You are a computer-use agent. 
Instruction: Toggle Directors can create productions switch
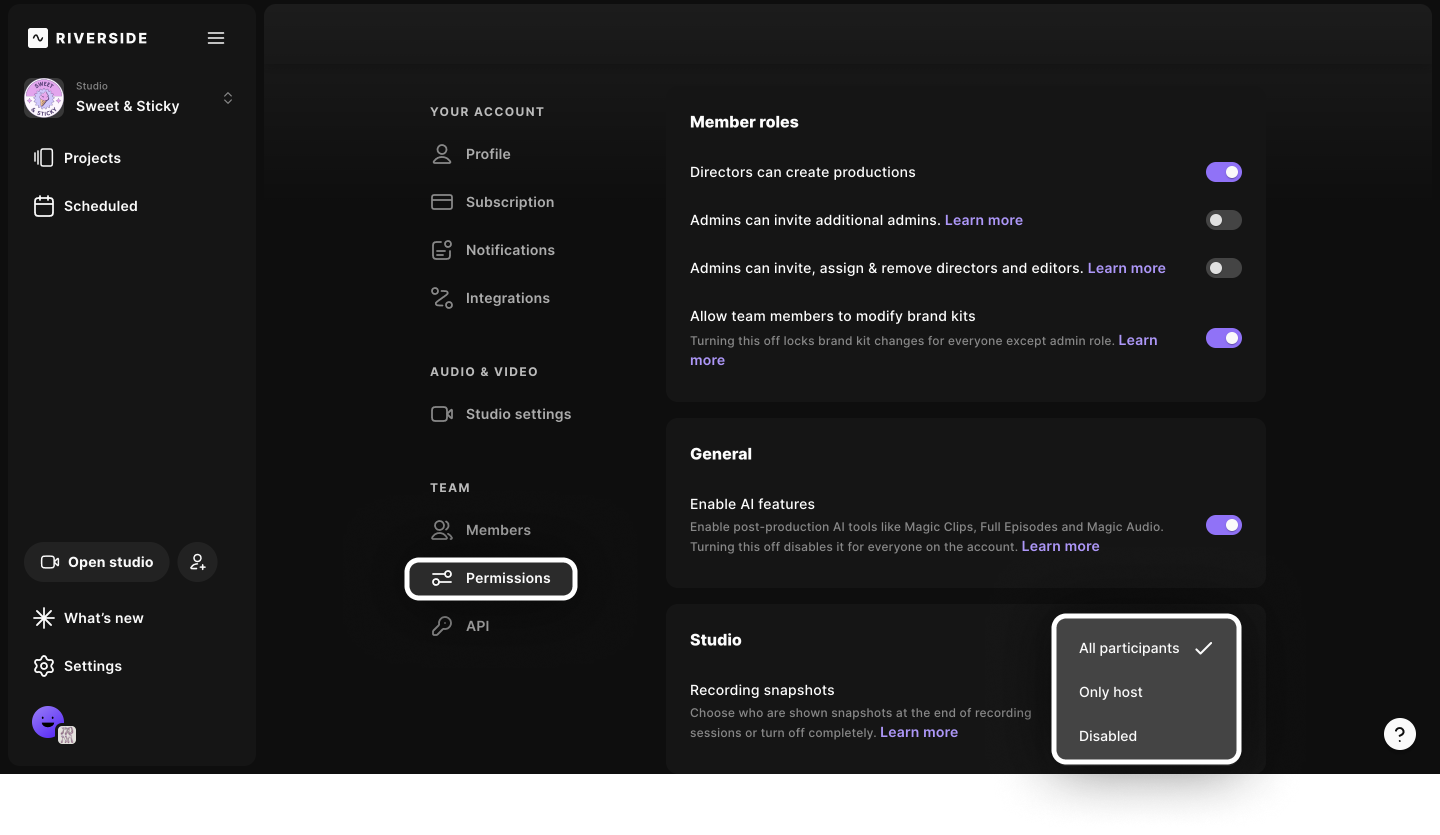pos(1223,172)
